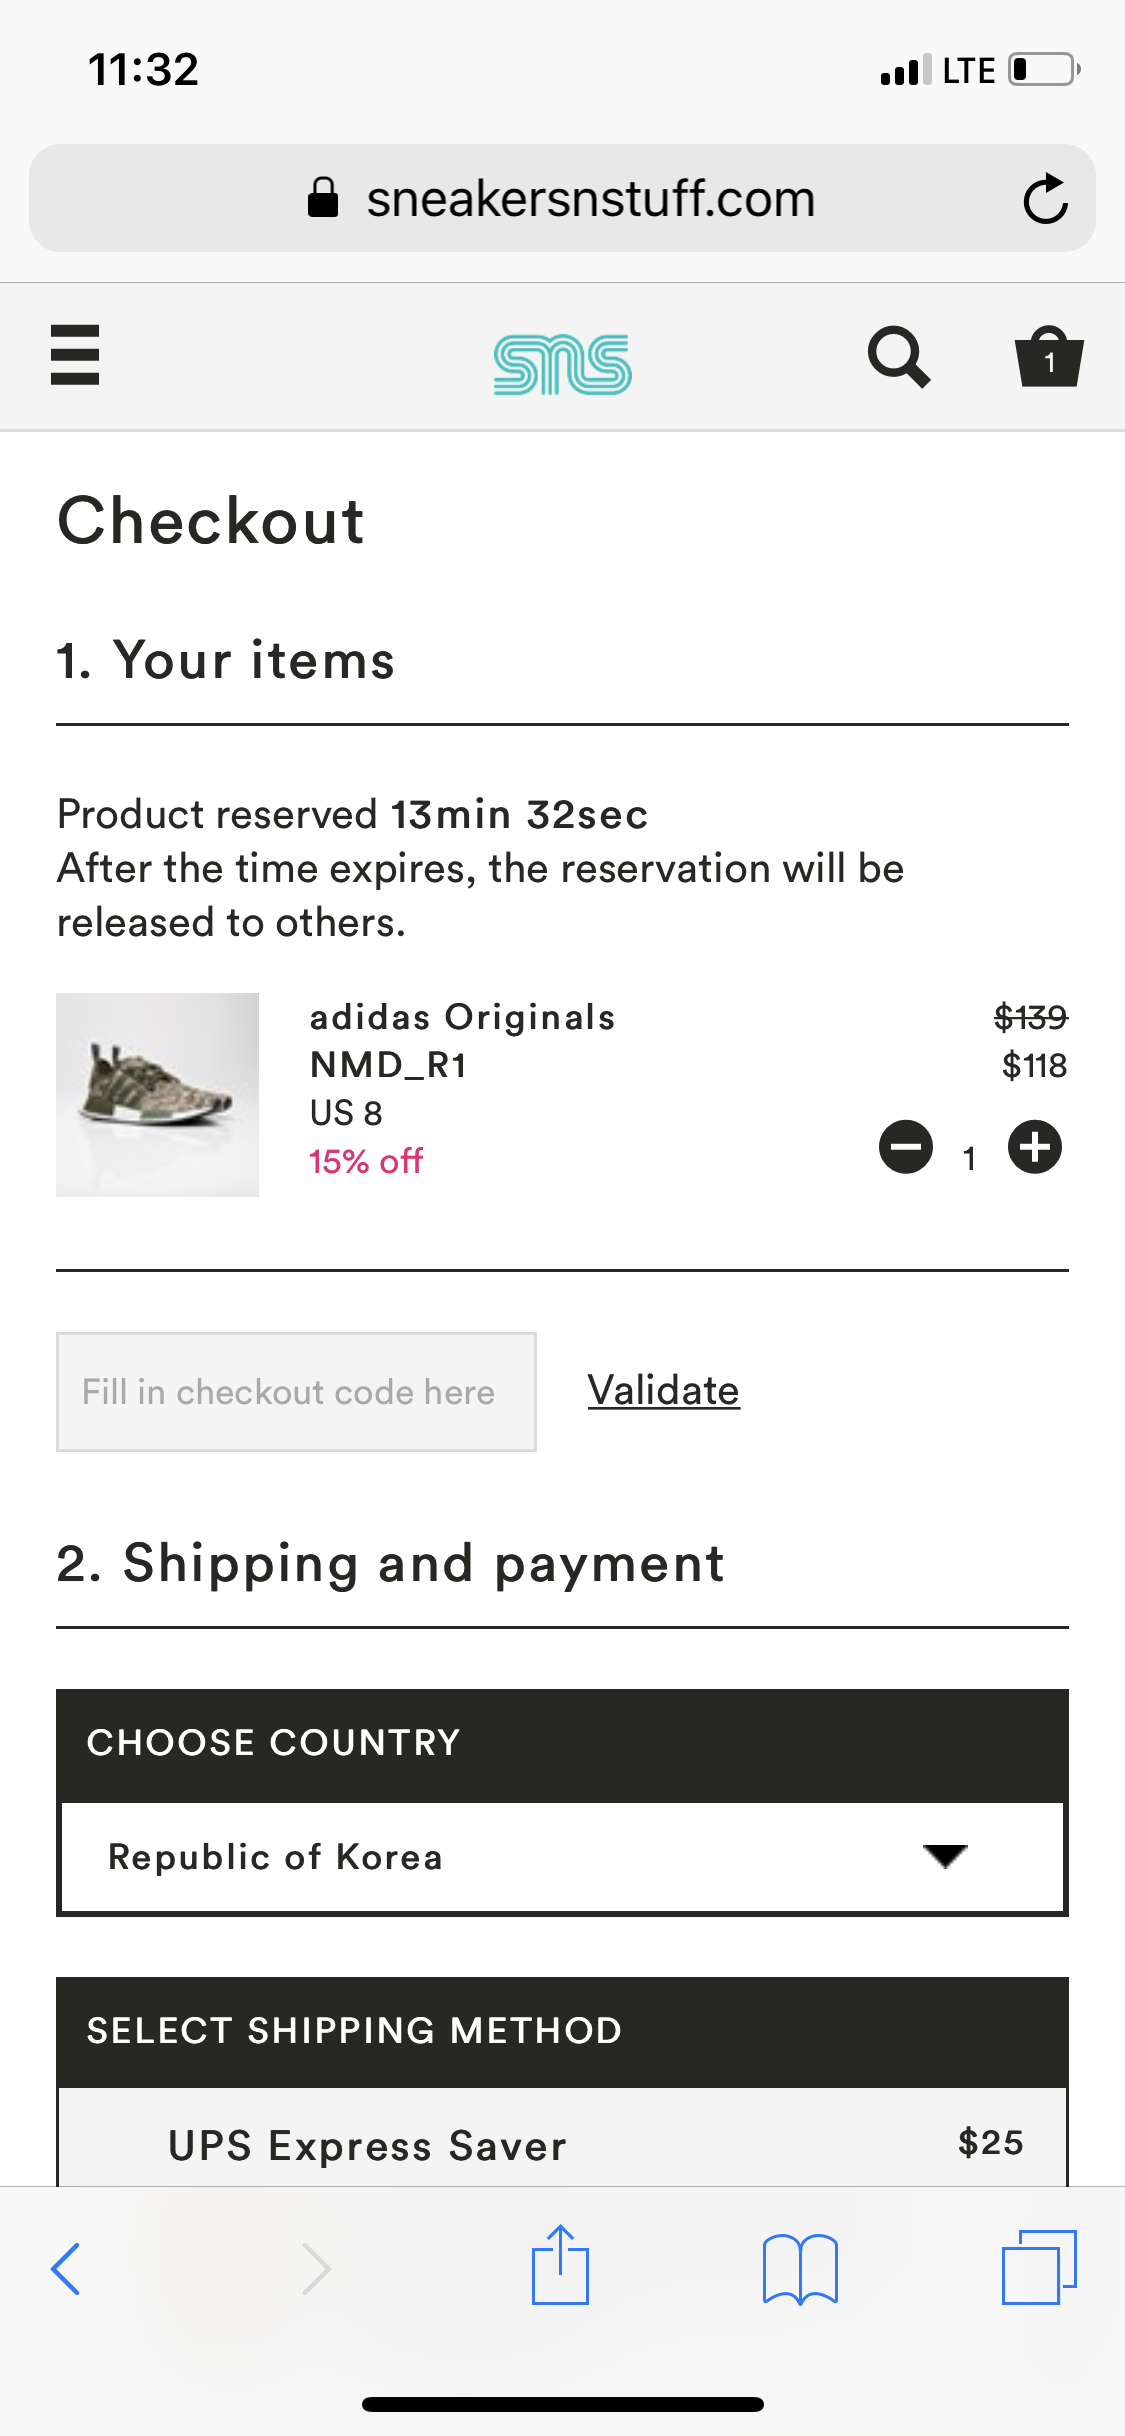1125x2436 pixels.
Task: Focus the checkout code field
Action: point(296,1392)
